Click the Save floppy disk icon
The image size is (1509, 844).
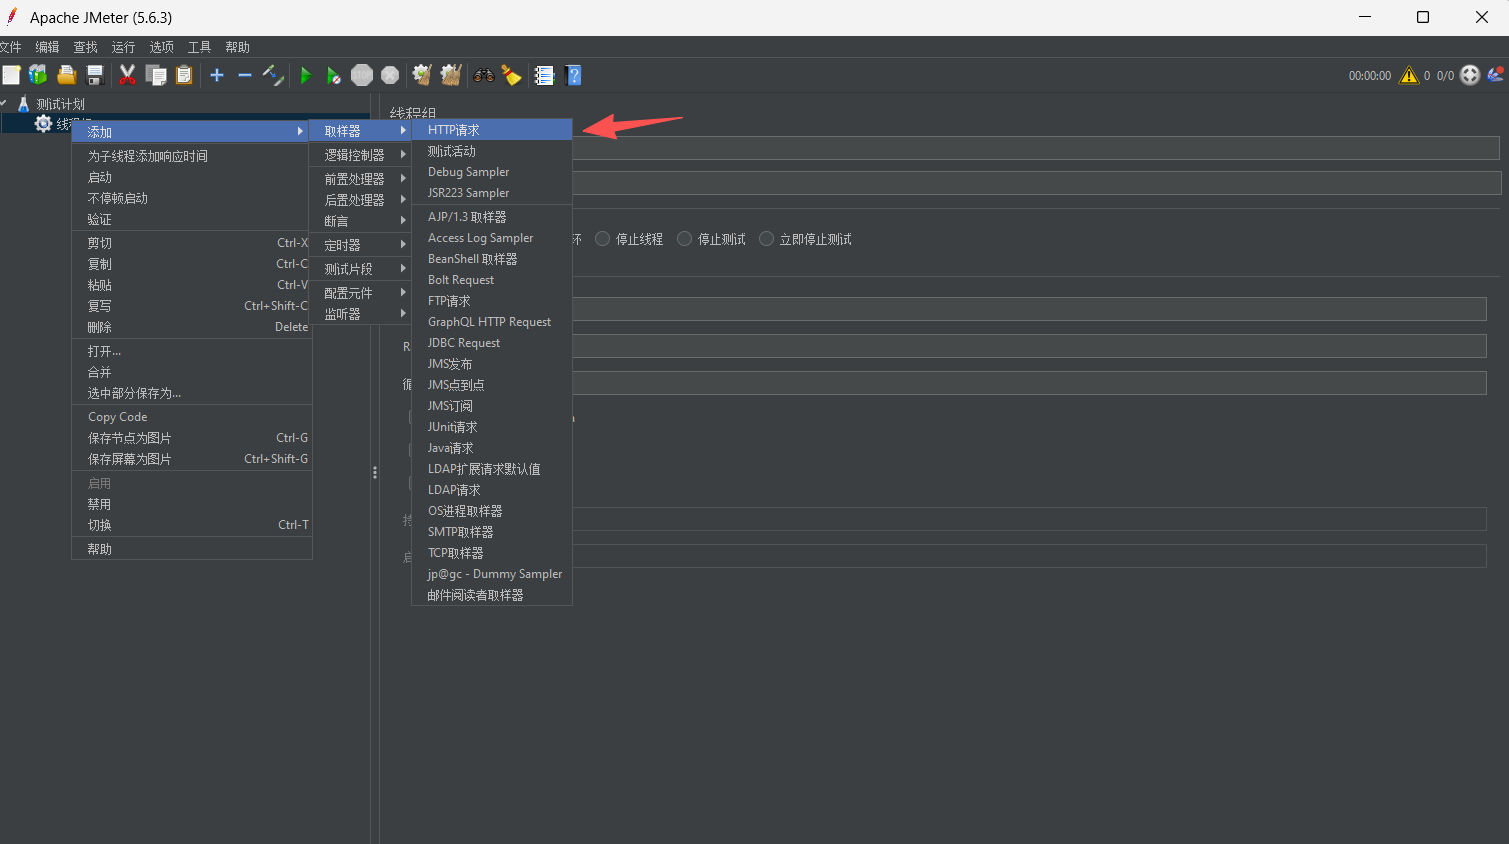(x=95, y=75)
